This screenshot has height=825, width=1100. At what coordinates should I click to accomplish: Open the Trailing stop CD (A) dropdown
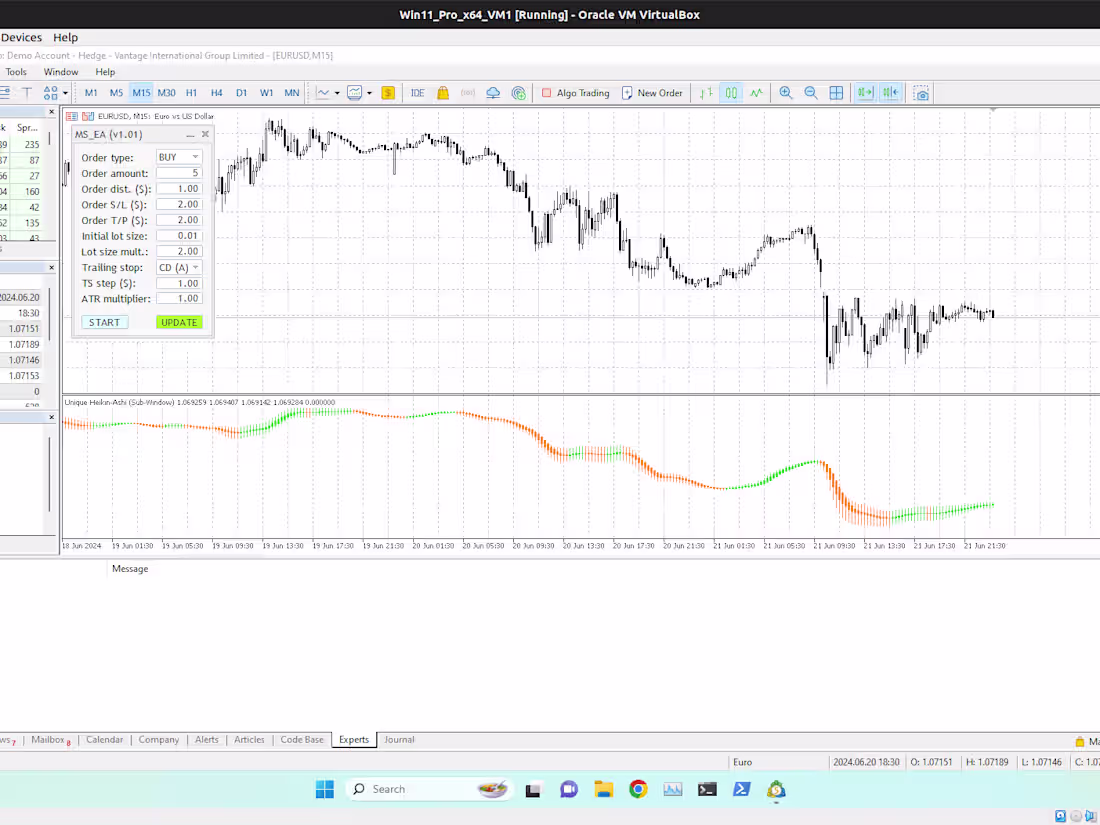pos(178,267)
